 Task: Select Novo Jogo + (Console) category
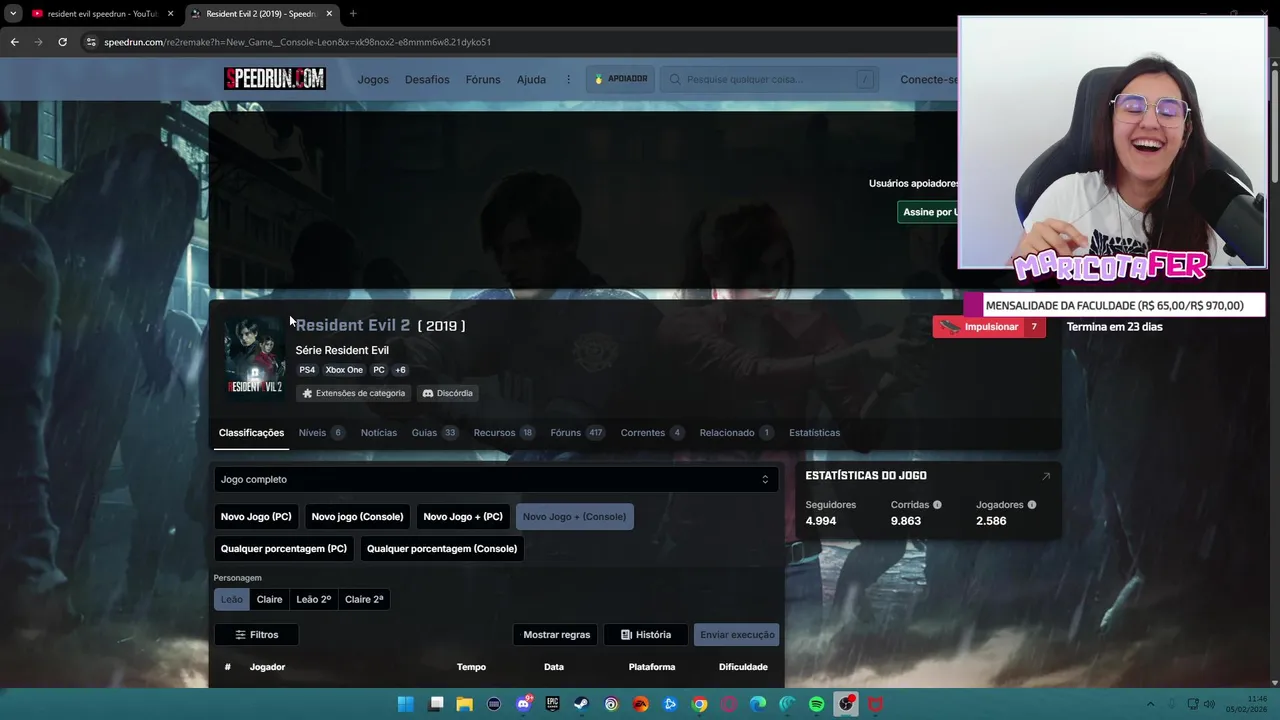(x=574, y=517)
